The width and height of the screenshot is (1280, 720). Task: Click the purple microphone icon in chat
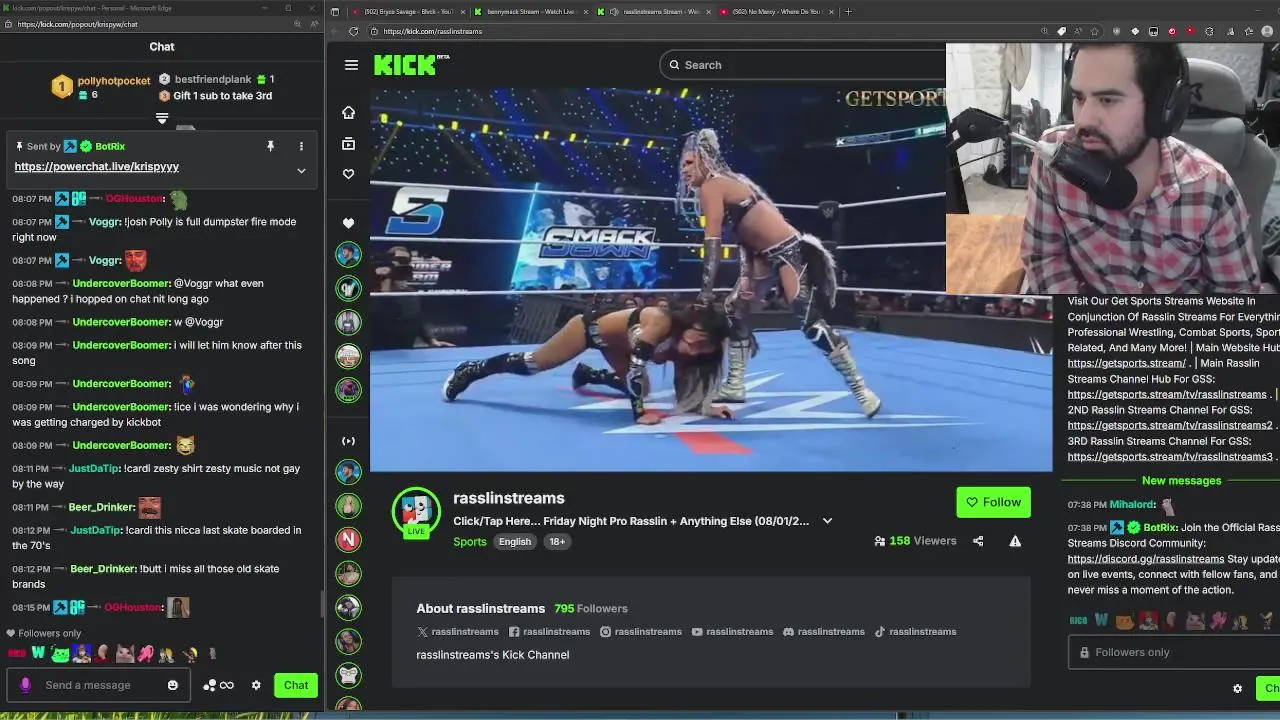pos(25,685)
